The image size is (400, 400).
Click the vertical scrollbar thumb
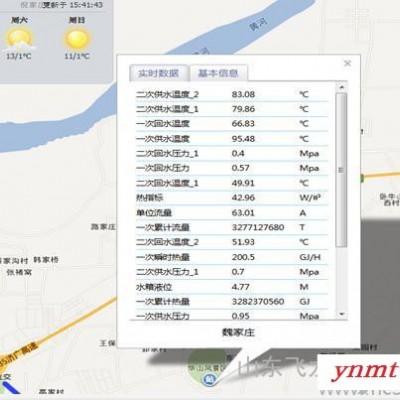tap(341, 170)
